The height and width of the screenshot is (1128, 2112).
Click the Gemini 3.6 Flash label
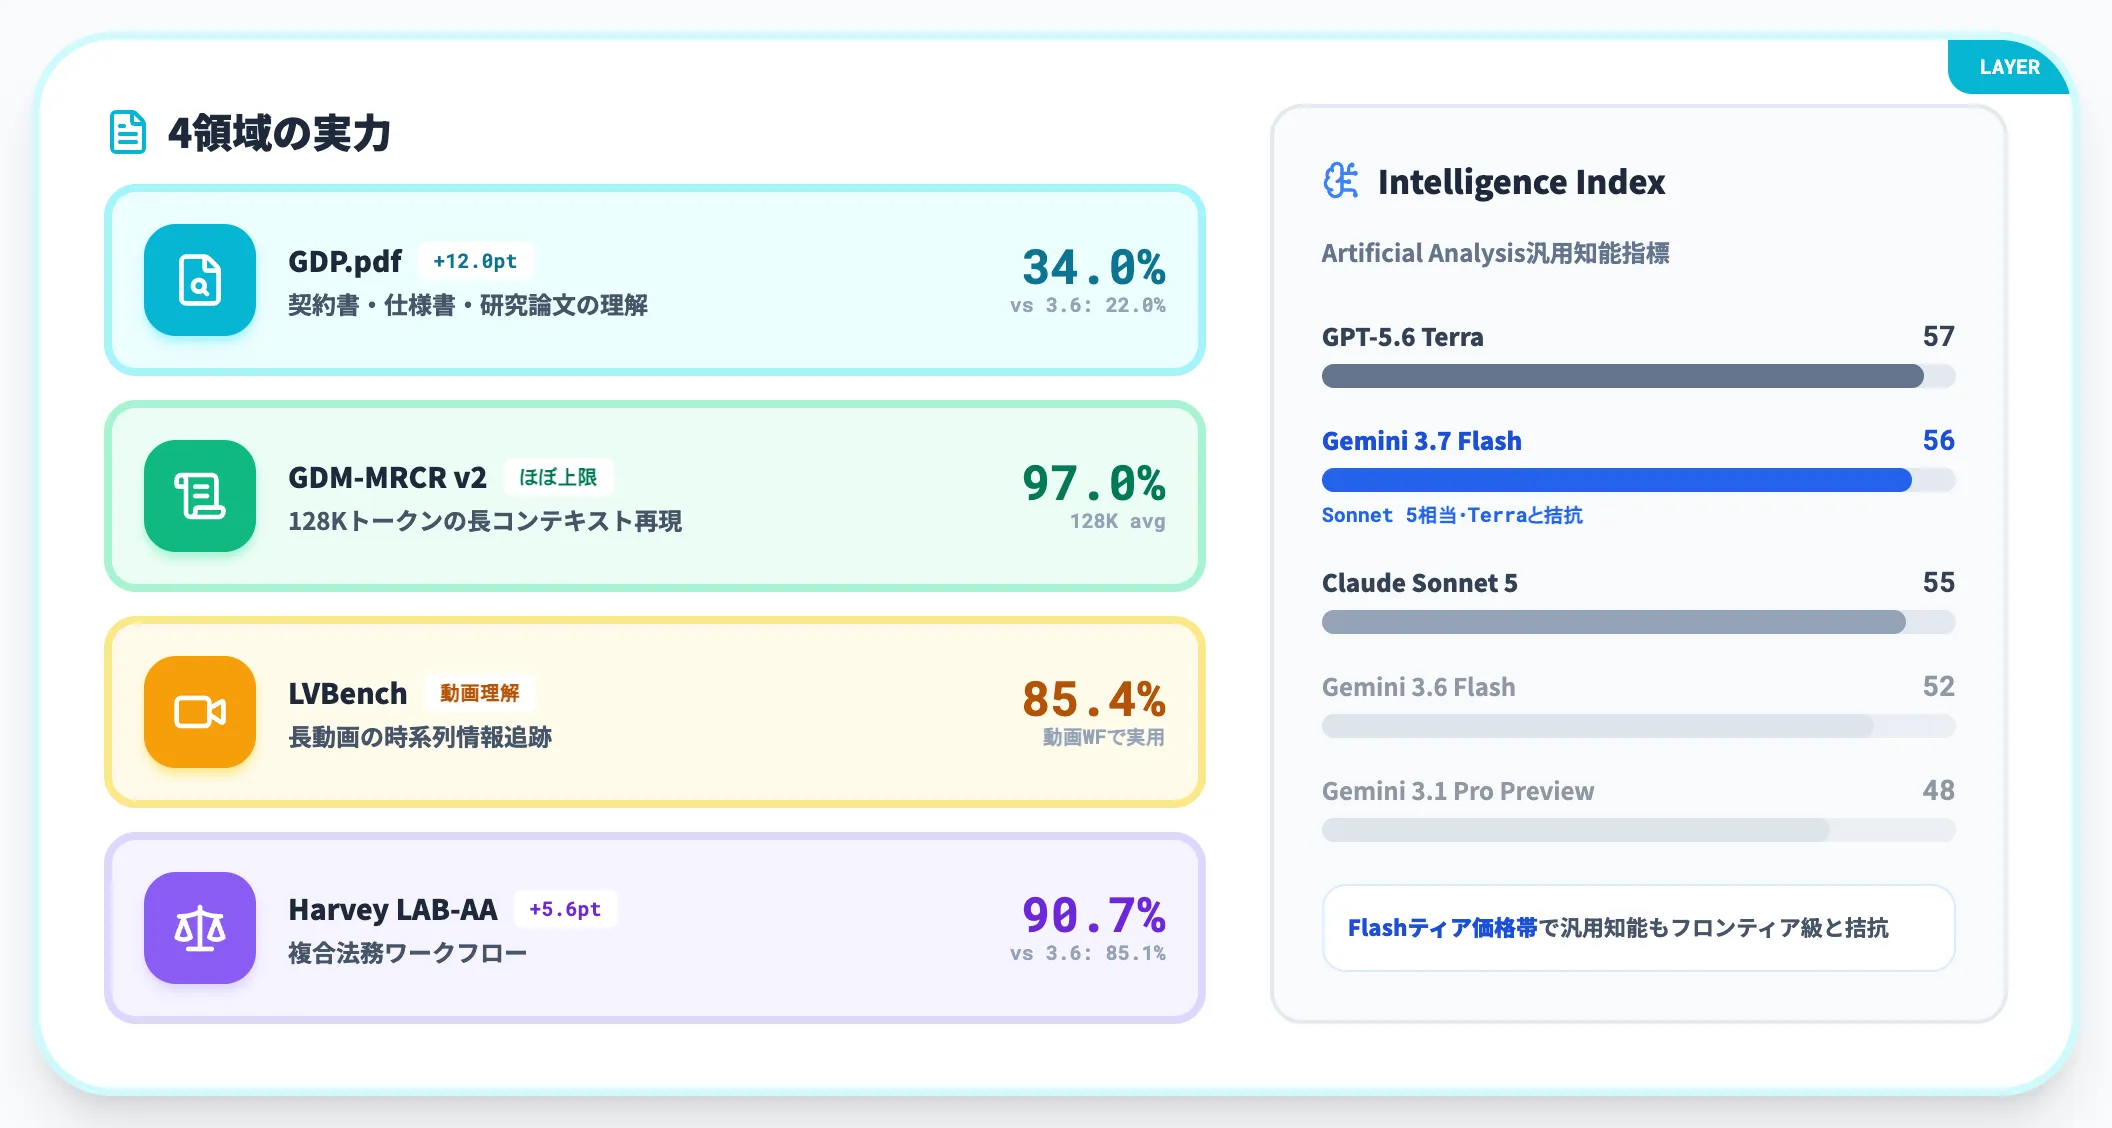[1419, 687]
